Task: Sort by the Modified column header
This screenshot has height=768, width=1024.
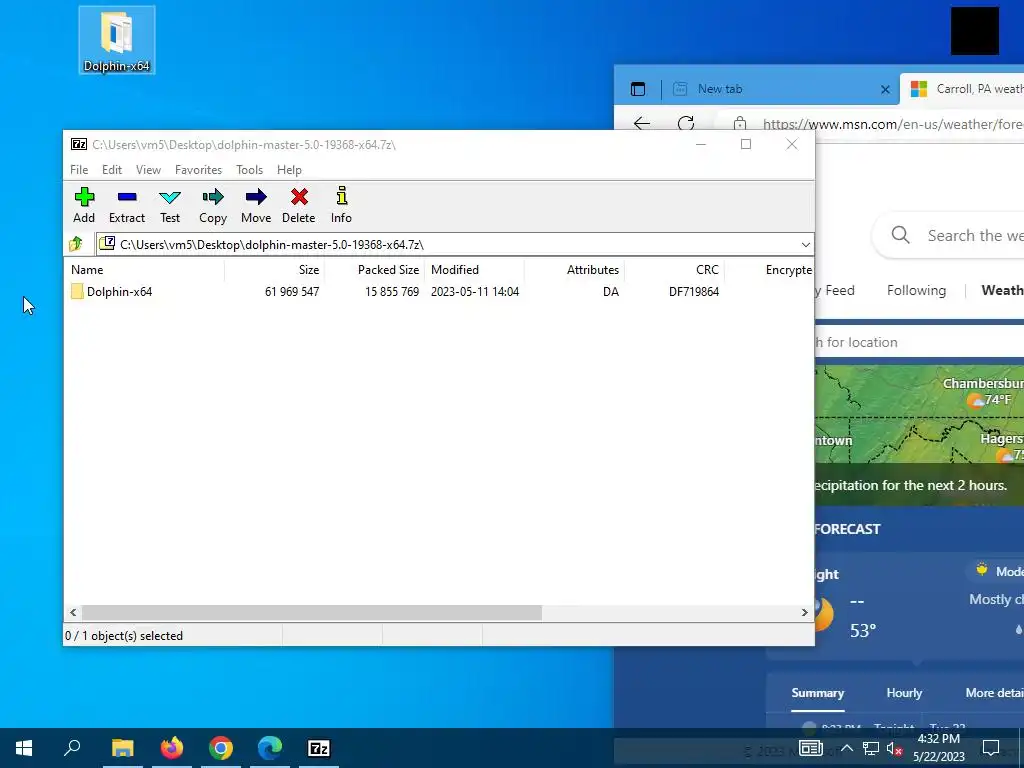Action: (x=474, y=270)
